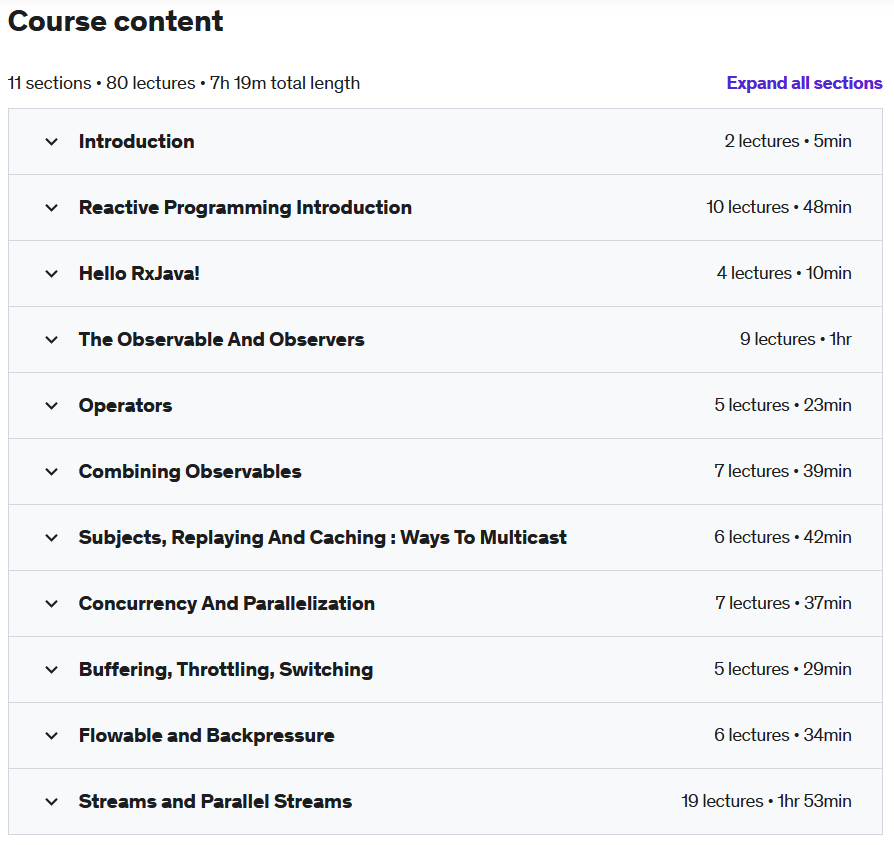Select The Observable And Observers title

click(x=221, y=339)
